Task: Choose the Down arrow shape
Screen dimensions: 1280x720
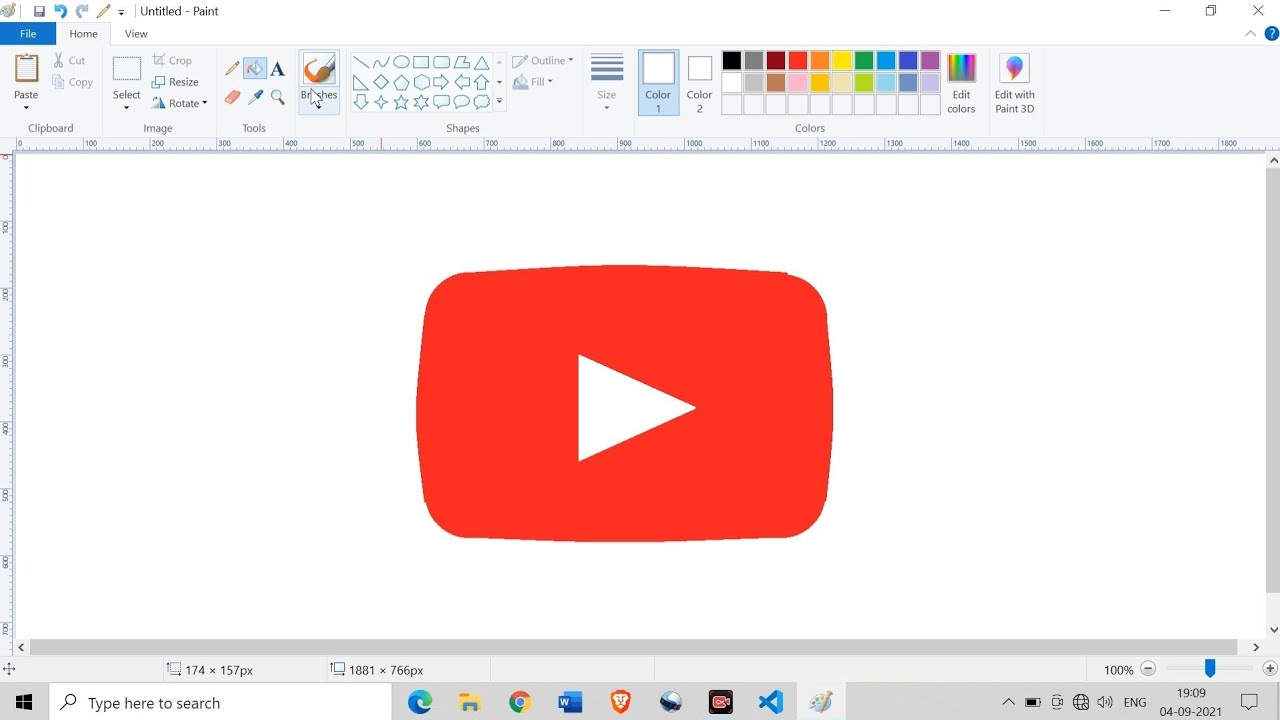Action: (361, 102)
